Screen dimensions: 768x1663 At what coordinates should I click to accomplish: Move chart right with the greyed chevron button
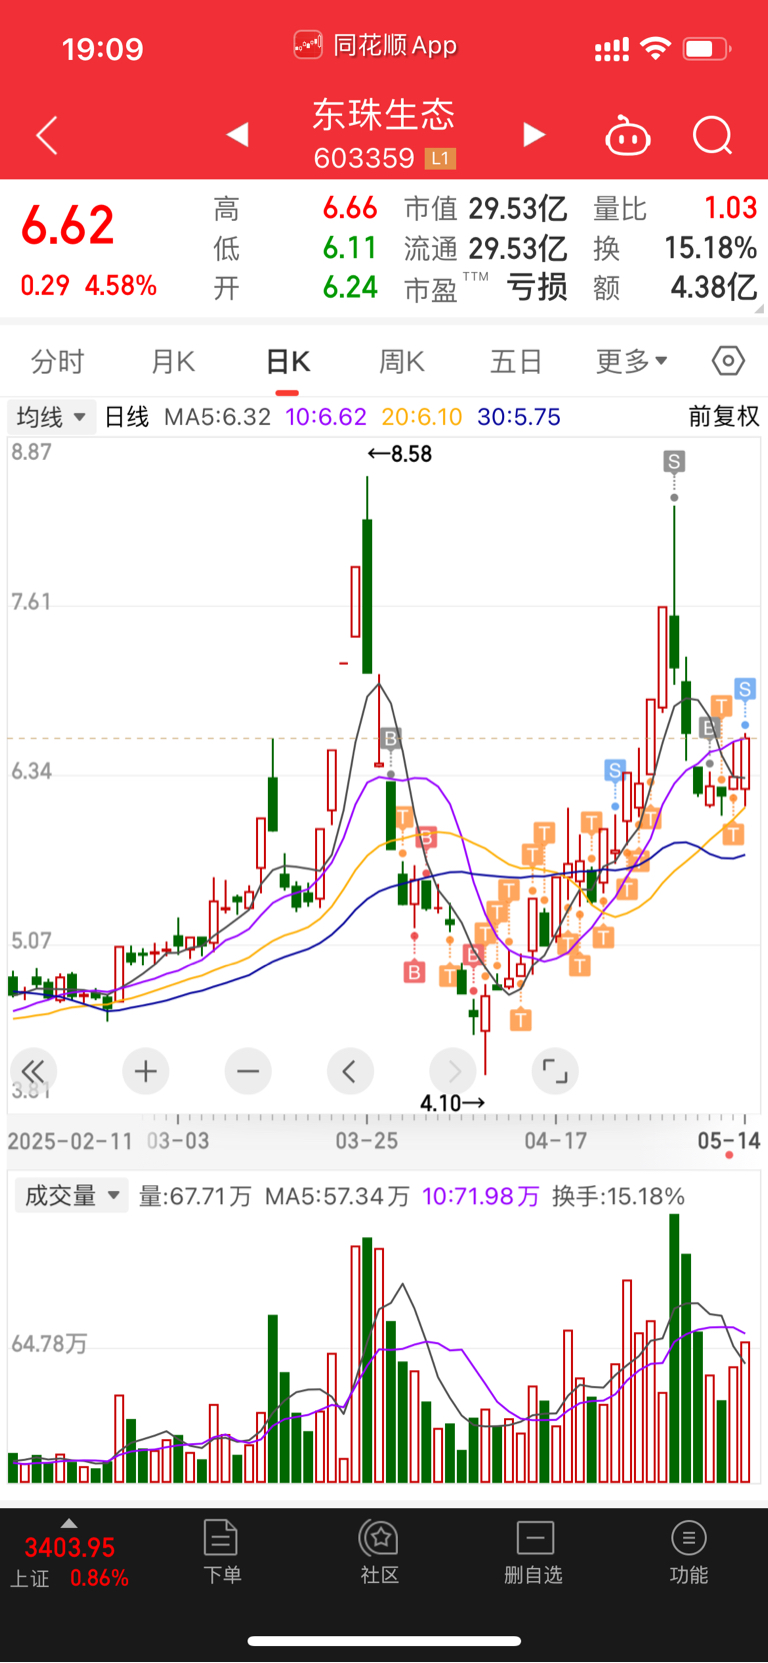[x=453, y=1071]
